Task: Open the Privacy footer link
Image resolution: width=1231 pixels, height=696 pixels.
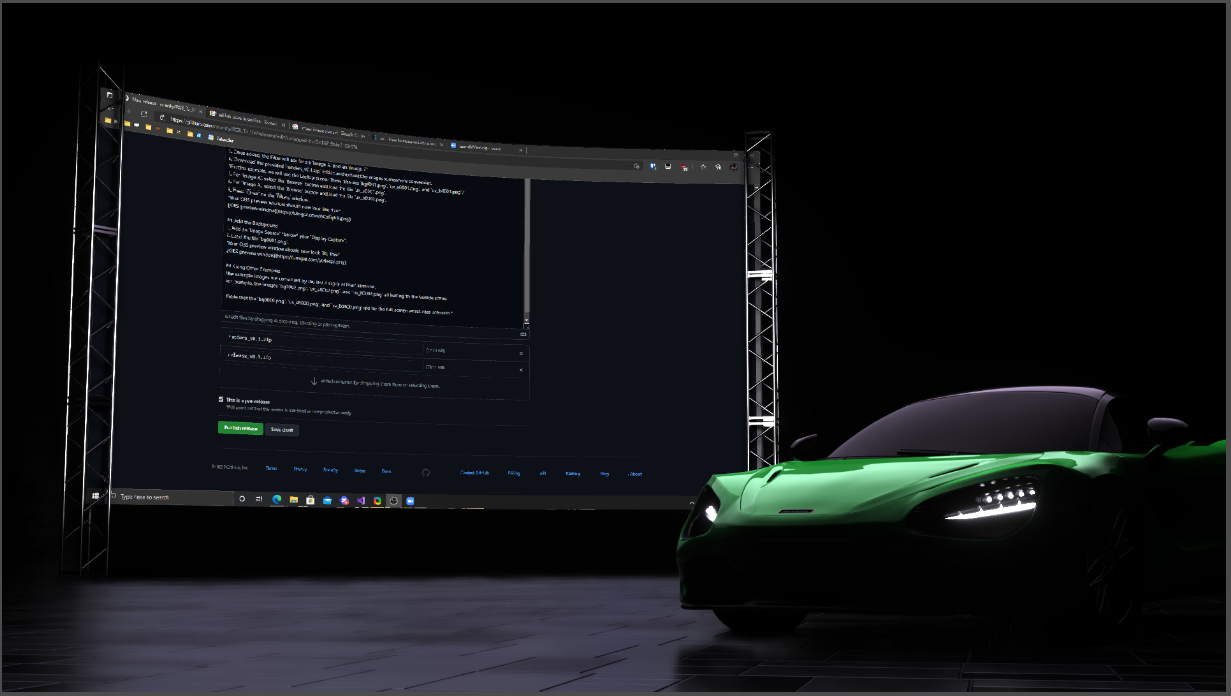Action: click(x=300, y=469)
